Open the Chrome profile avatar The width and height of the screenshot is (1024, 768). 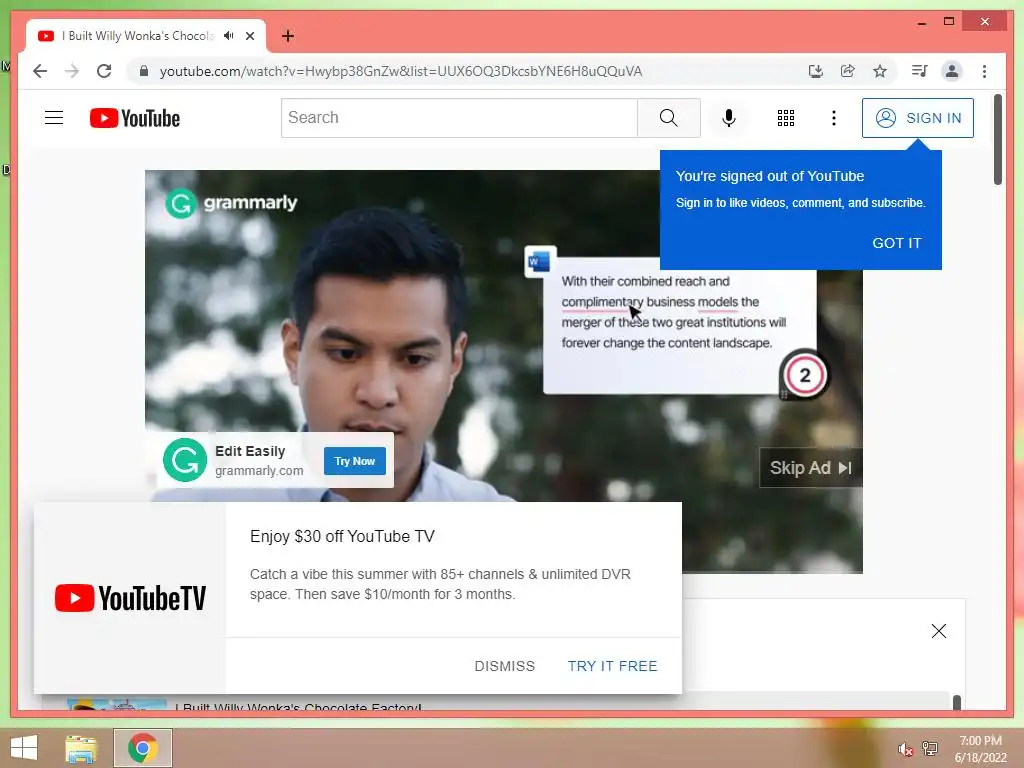coord(952,71)
